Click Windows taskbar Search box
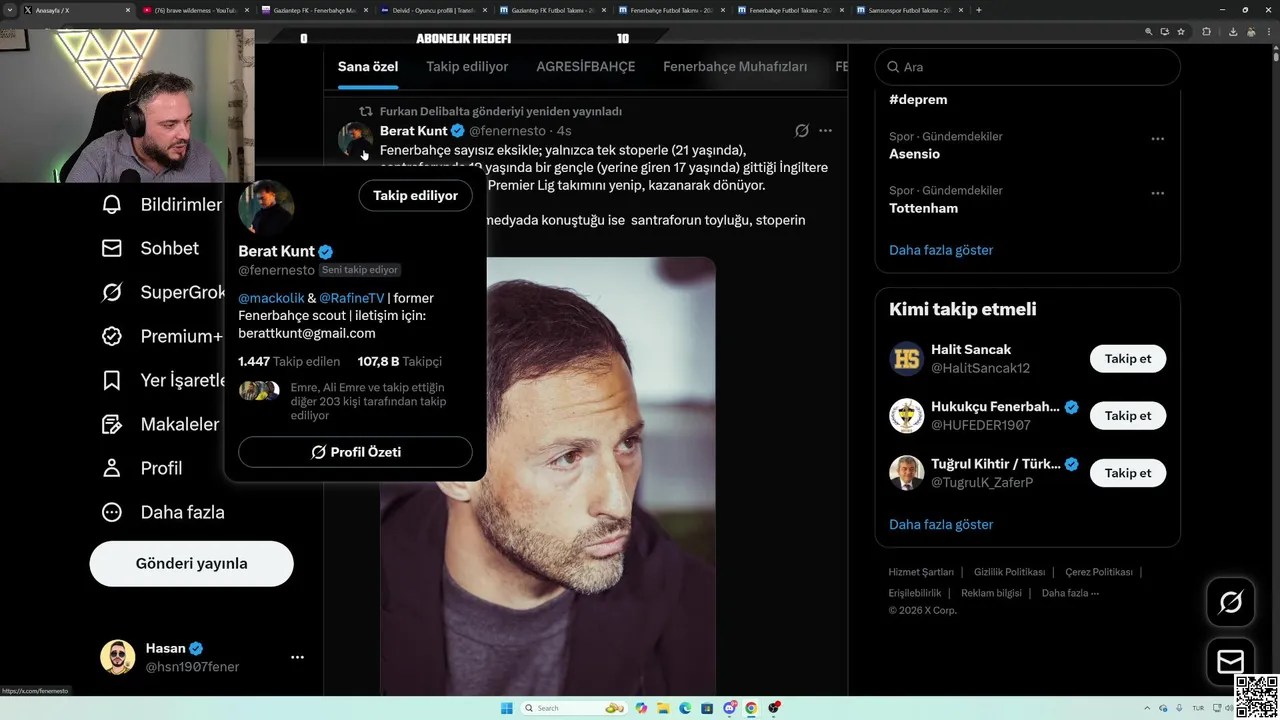The height and width of the screenshot is (720, 1280). point(574,708)
